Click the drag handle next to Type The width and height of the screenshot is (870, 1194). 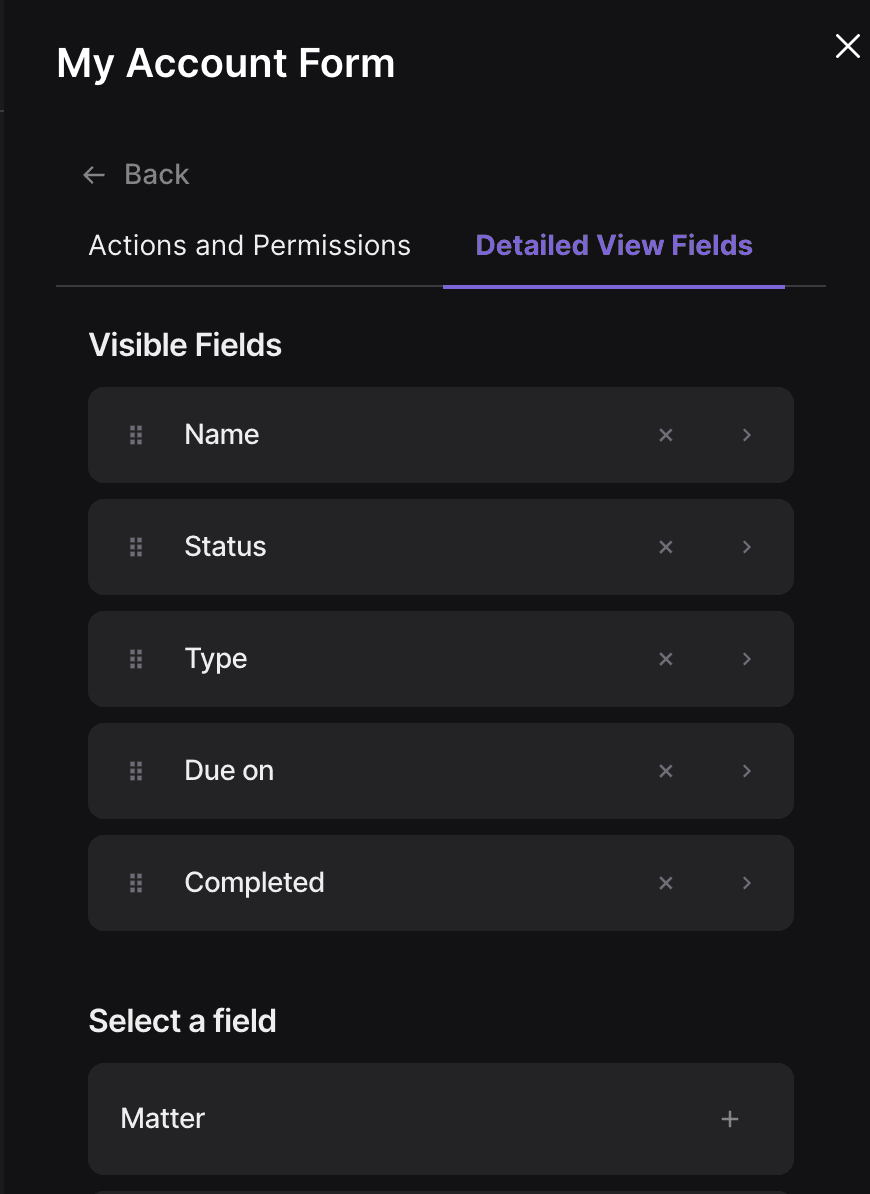click(136, 659)
